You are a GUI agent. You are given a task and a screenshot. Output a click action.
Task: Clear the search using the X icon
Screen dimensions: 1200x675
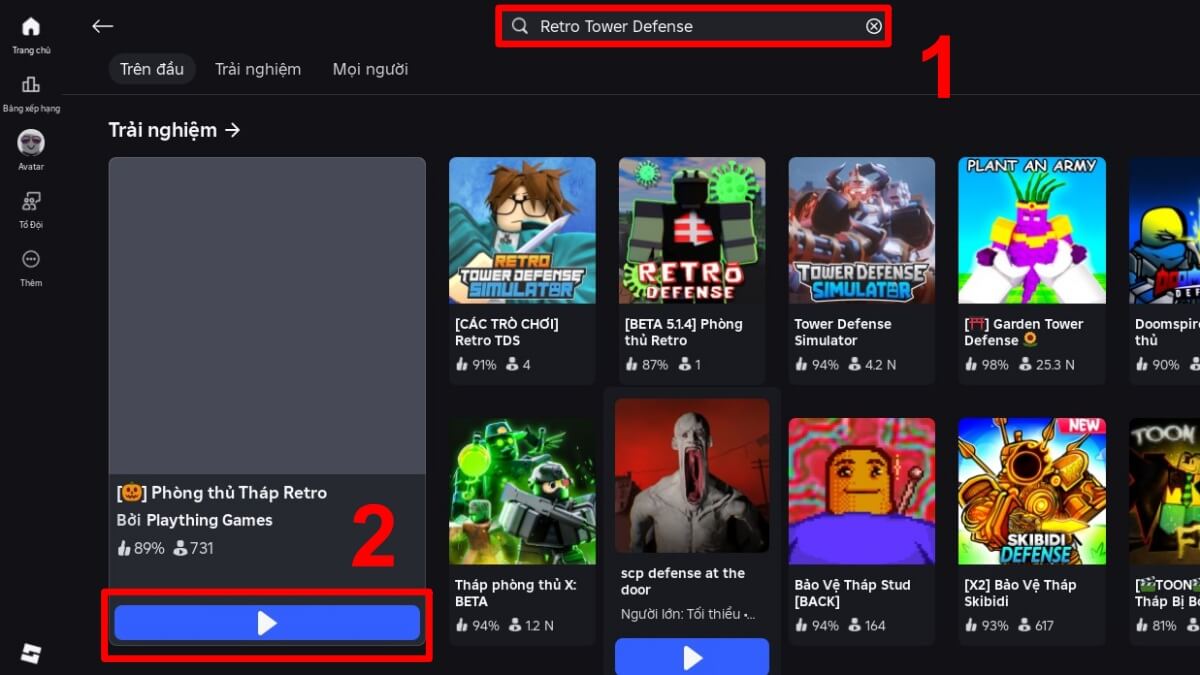click(x=872, y=26)
